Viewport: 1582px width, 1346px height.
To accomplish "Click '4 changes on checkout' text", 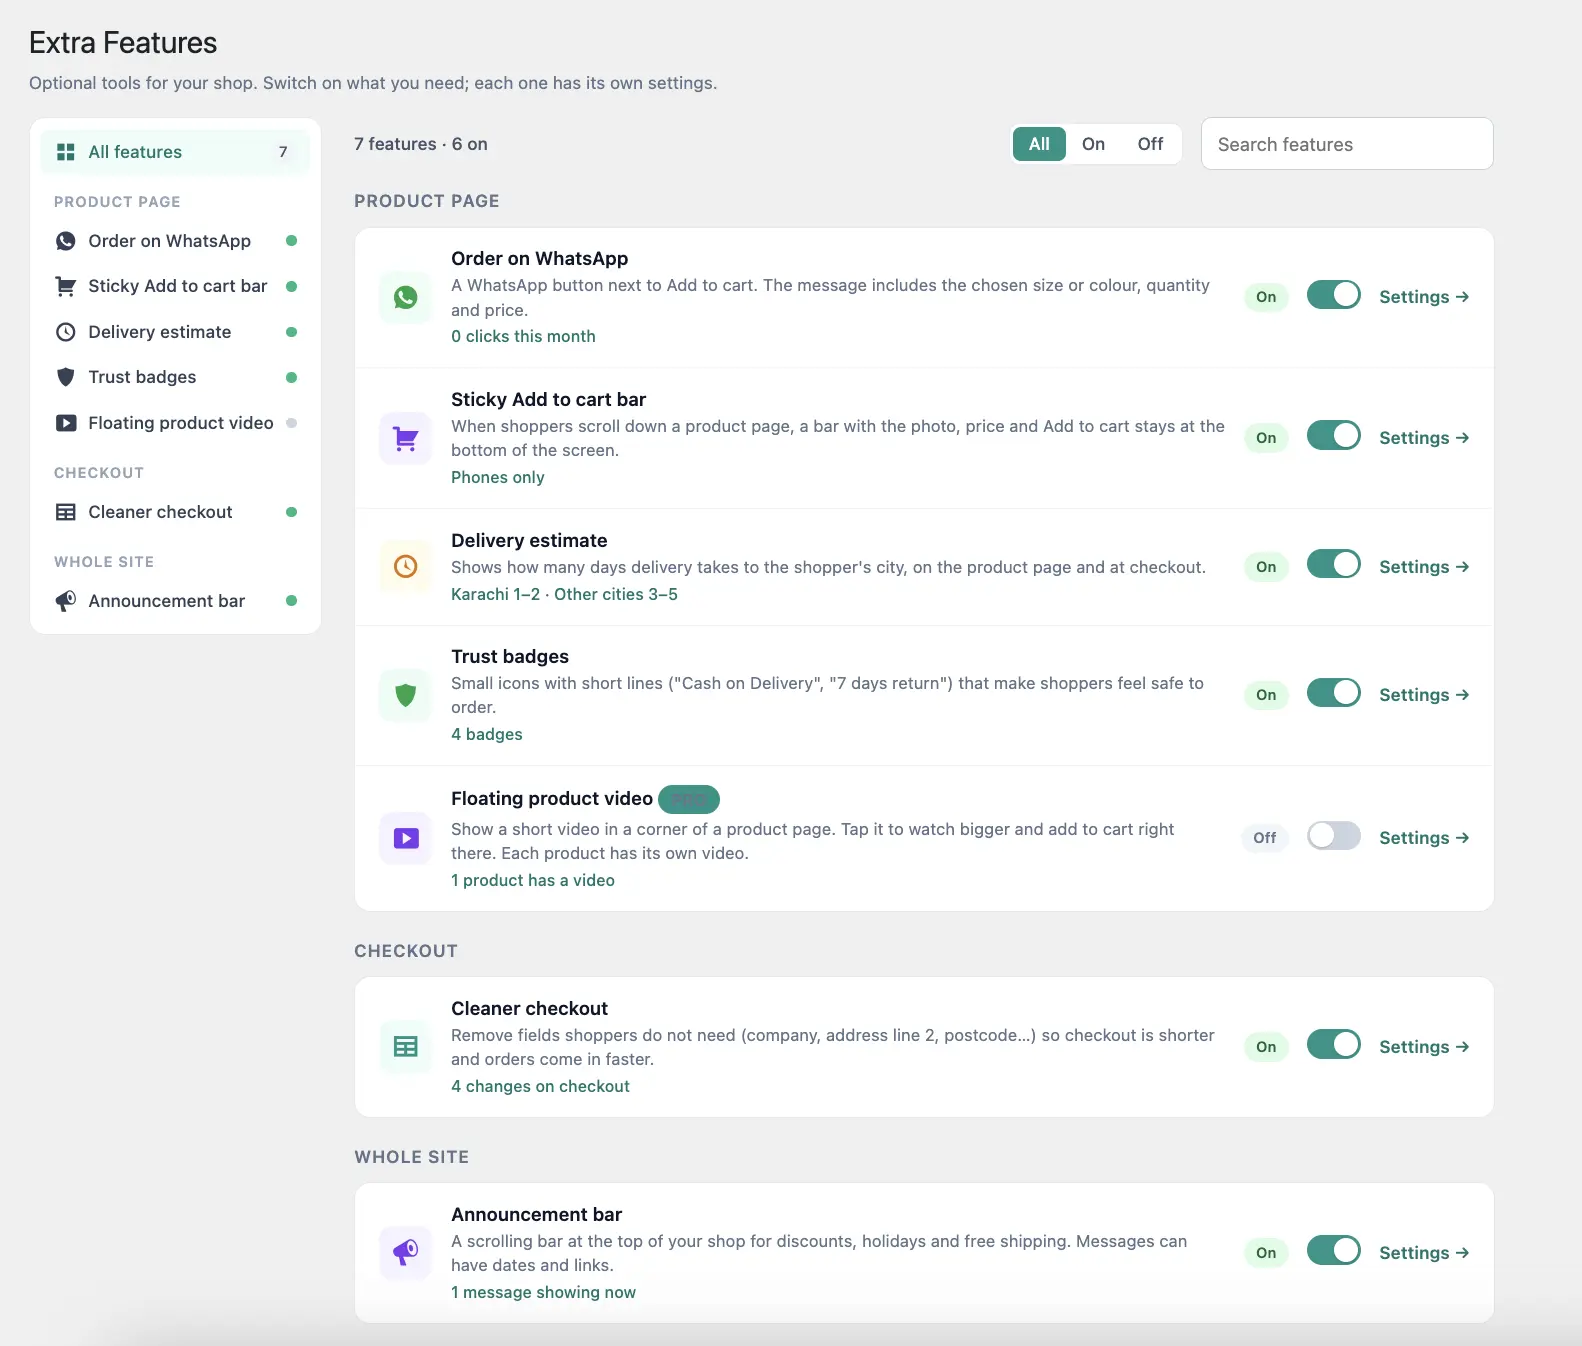I will tap(540, 1086).
